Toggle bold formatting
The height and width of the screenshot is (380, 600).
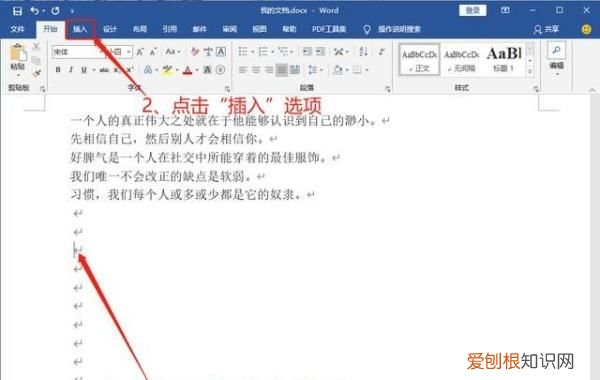point(58,70)
